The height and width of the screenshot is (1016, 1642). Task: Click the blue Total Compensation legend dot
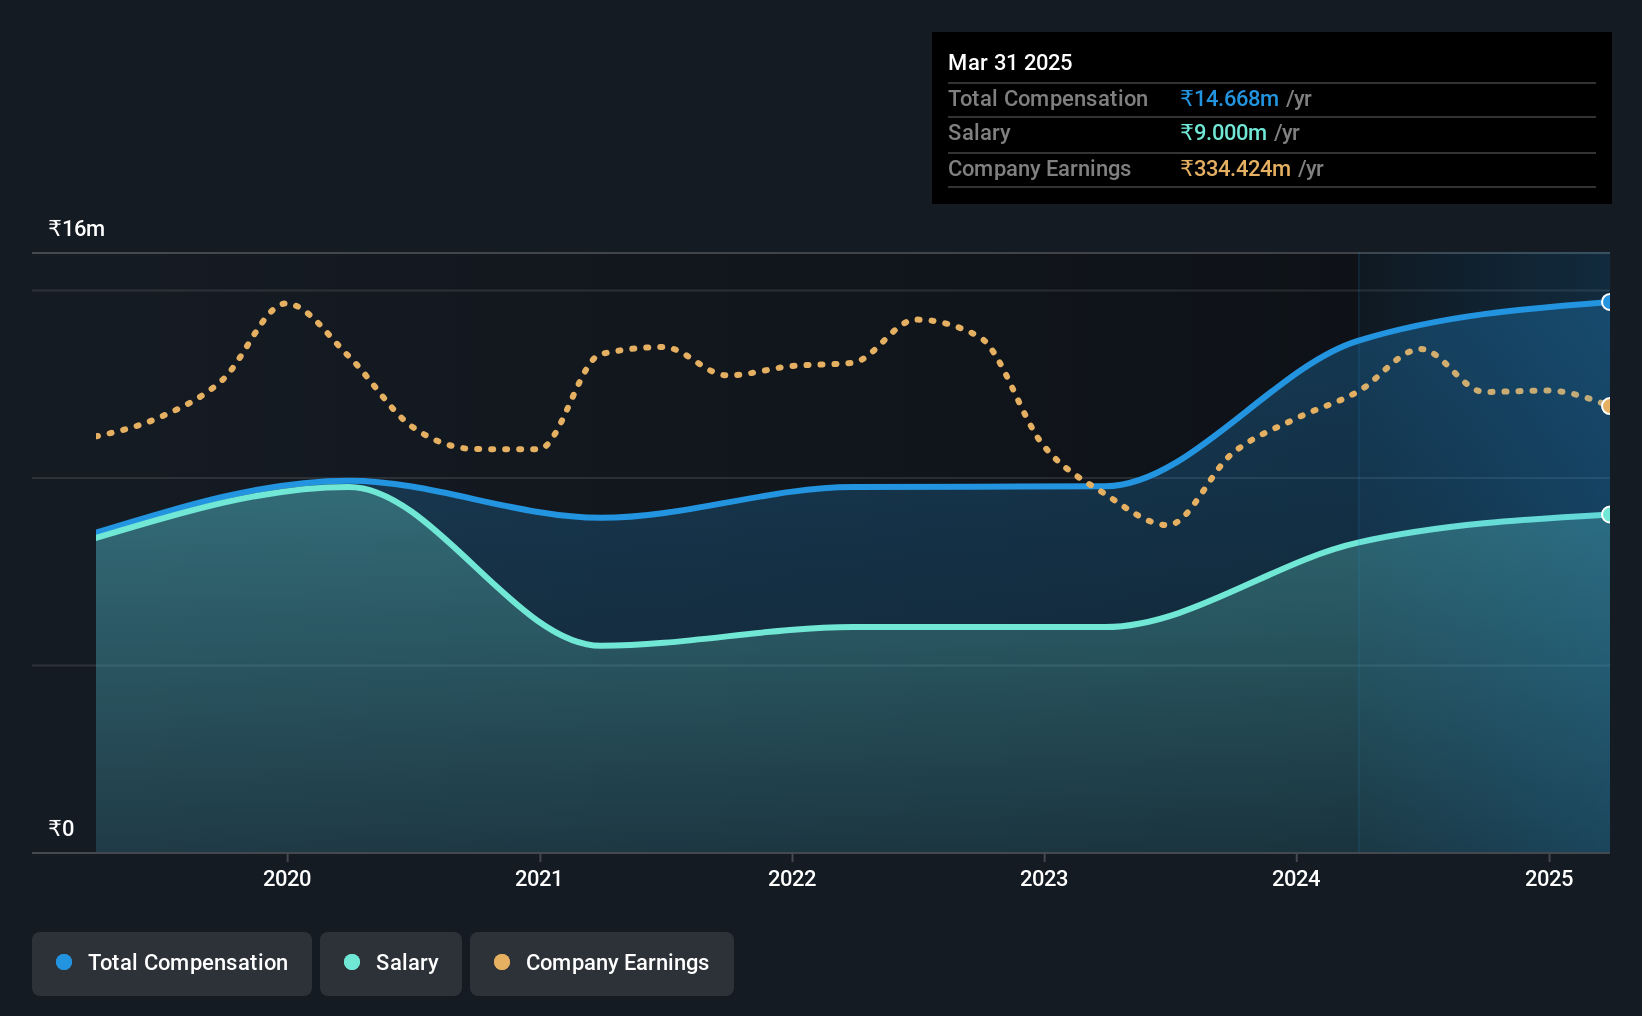click(64, 962)
